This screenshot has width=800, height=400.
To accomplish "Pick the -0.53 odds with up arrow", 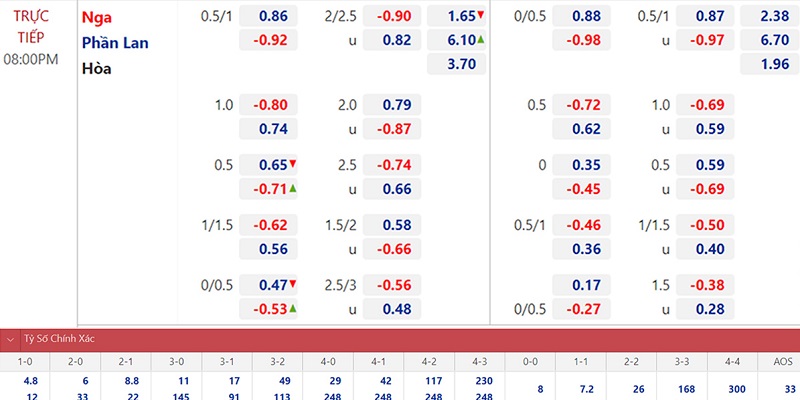I will pyautogui.click(x=268, y=309).
